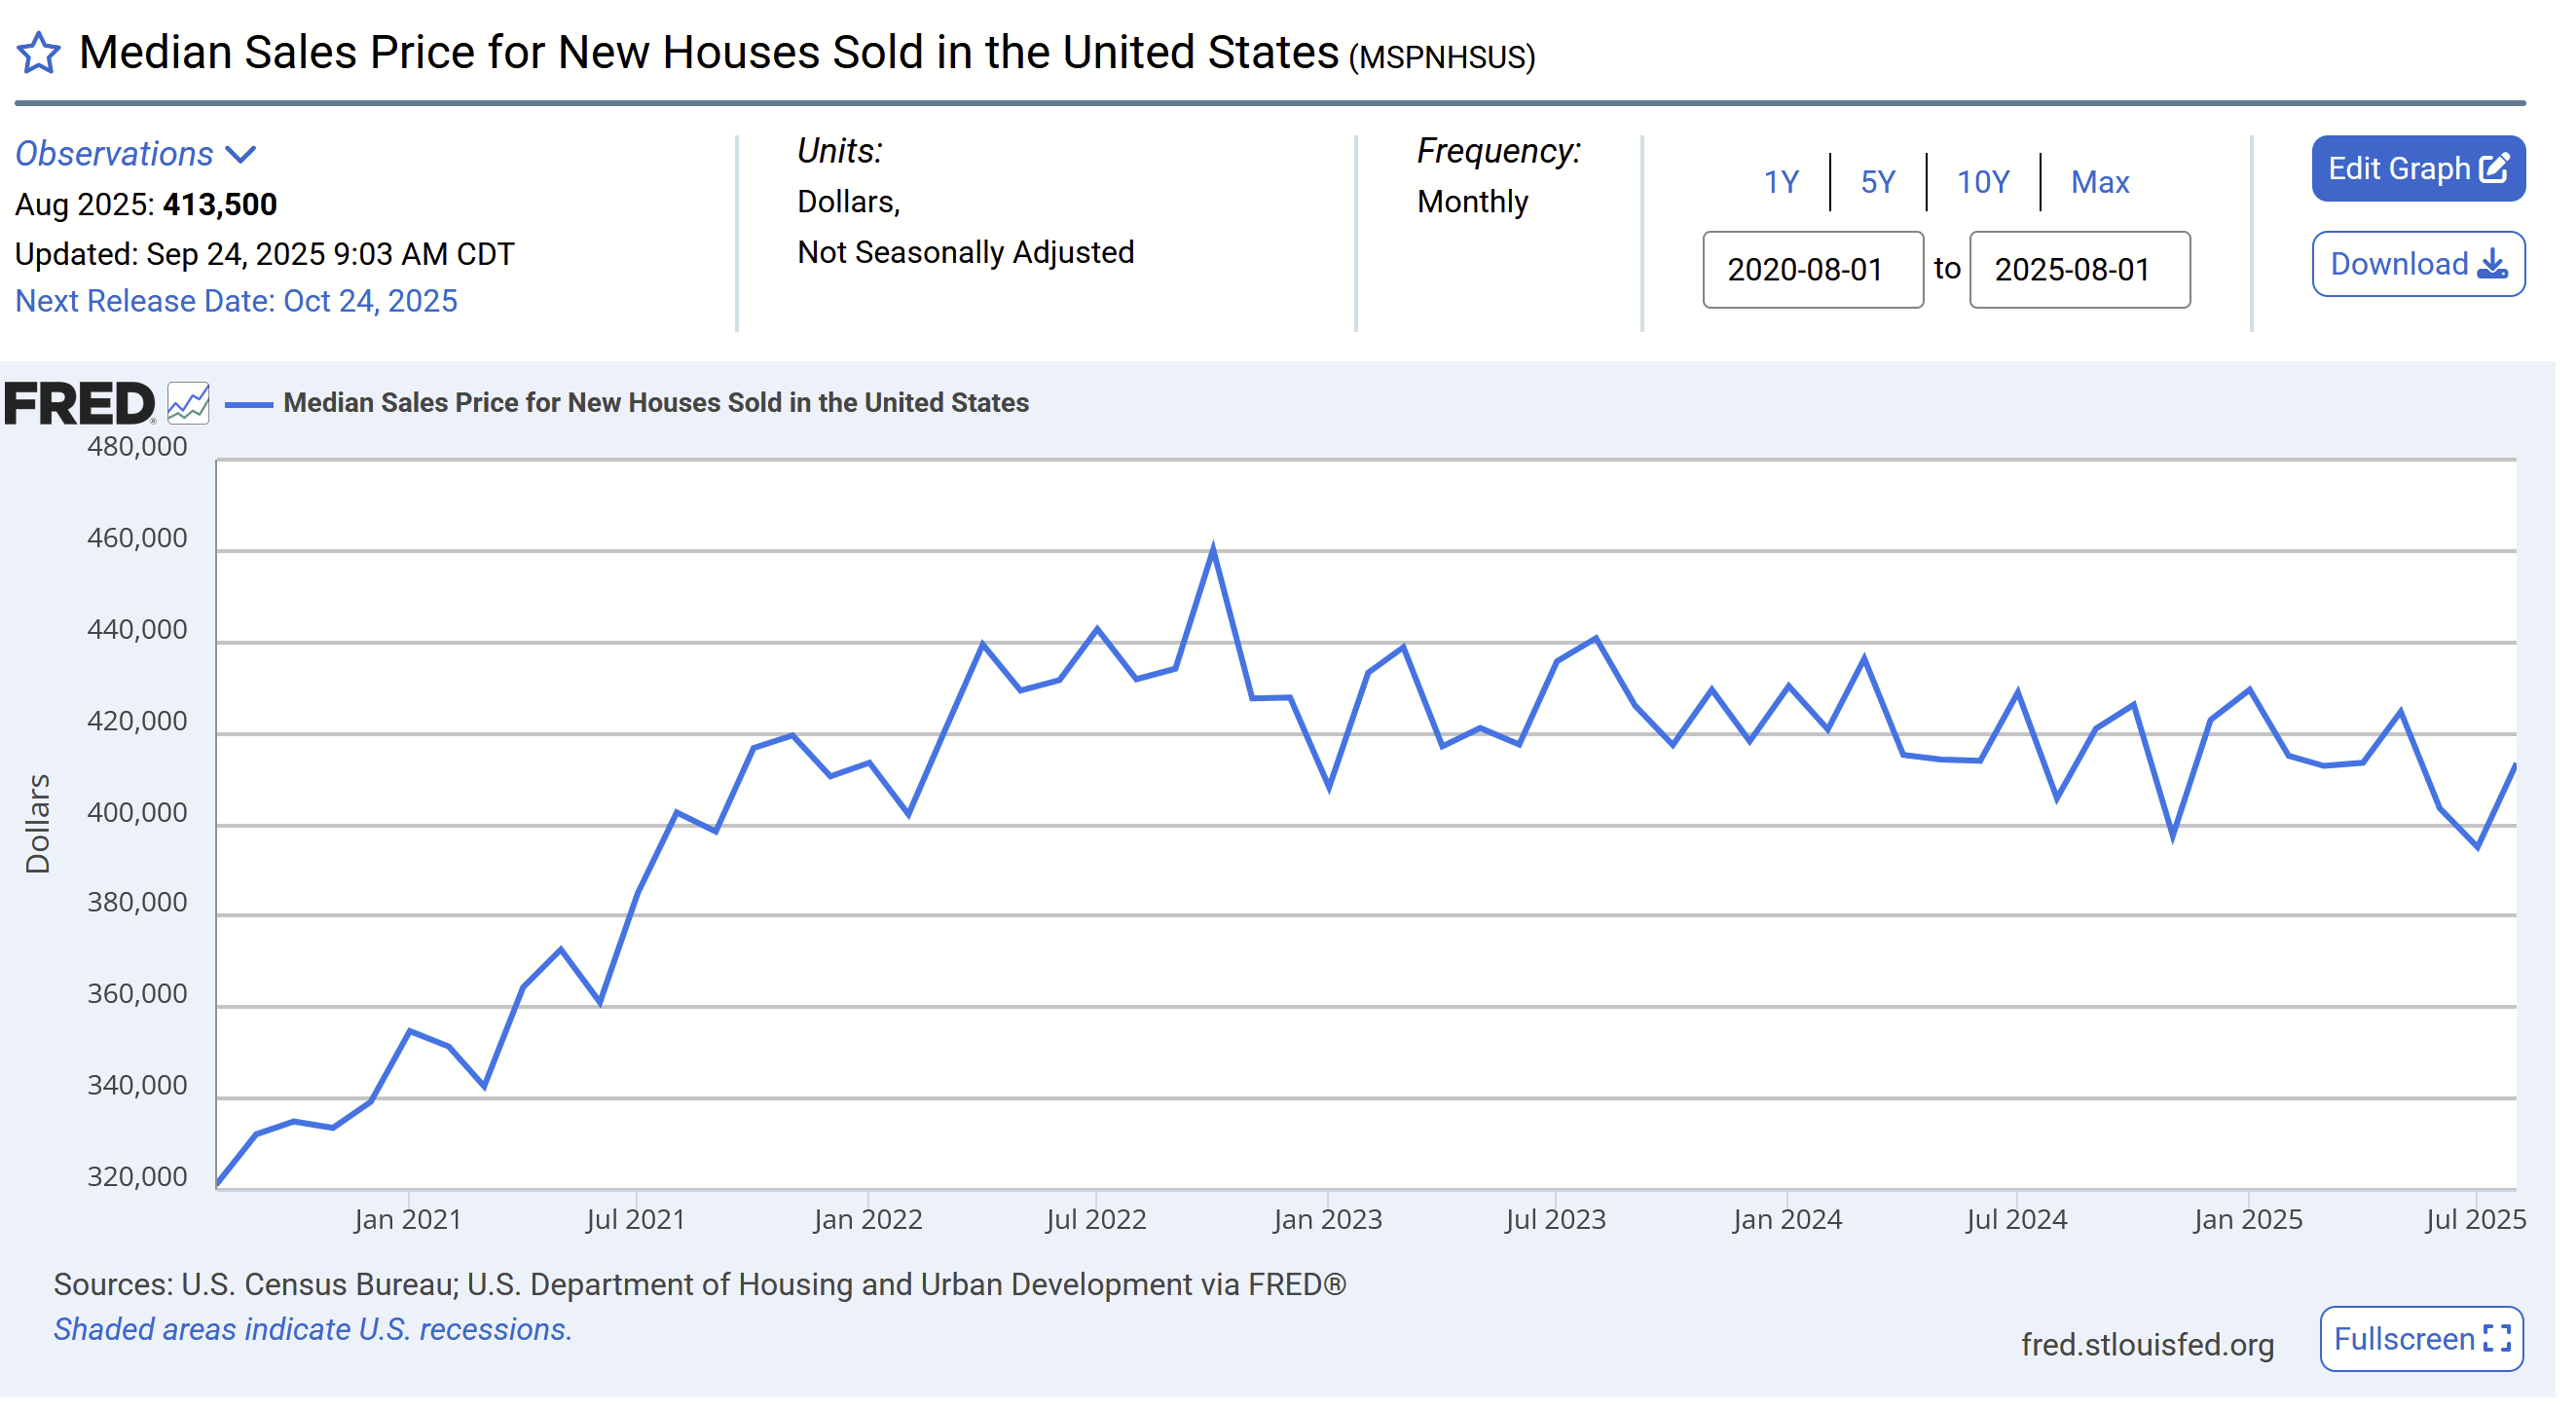The width and height of the screenshot is (2576, 1411).
Task: Select the 5Y time range
Action: 1877,182
